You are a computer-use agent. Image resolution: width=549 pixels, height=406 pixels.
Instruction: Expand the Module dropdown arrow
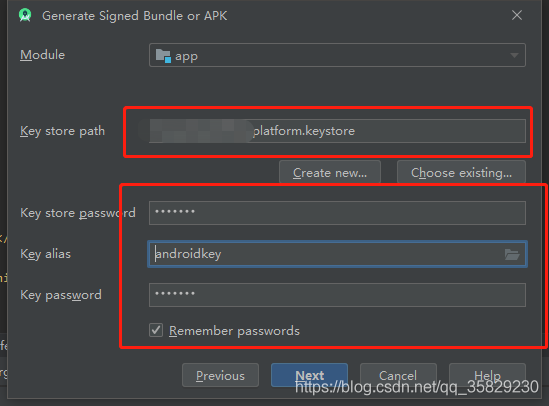pos(514,55)
